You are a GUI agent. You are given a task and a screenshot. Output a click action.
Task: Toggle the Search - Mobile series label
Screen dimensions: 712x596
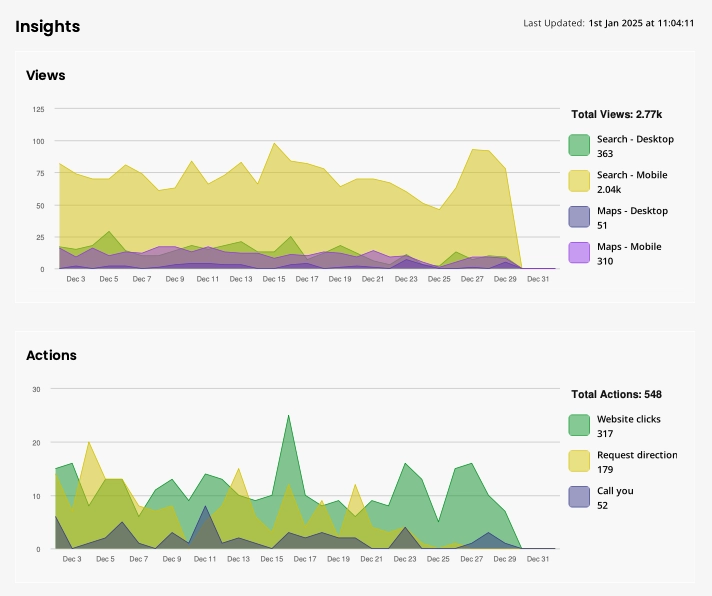coord(632,175)
